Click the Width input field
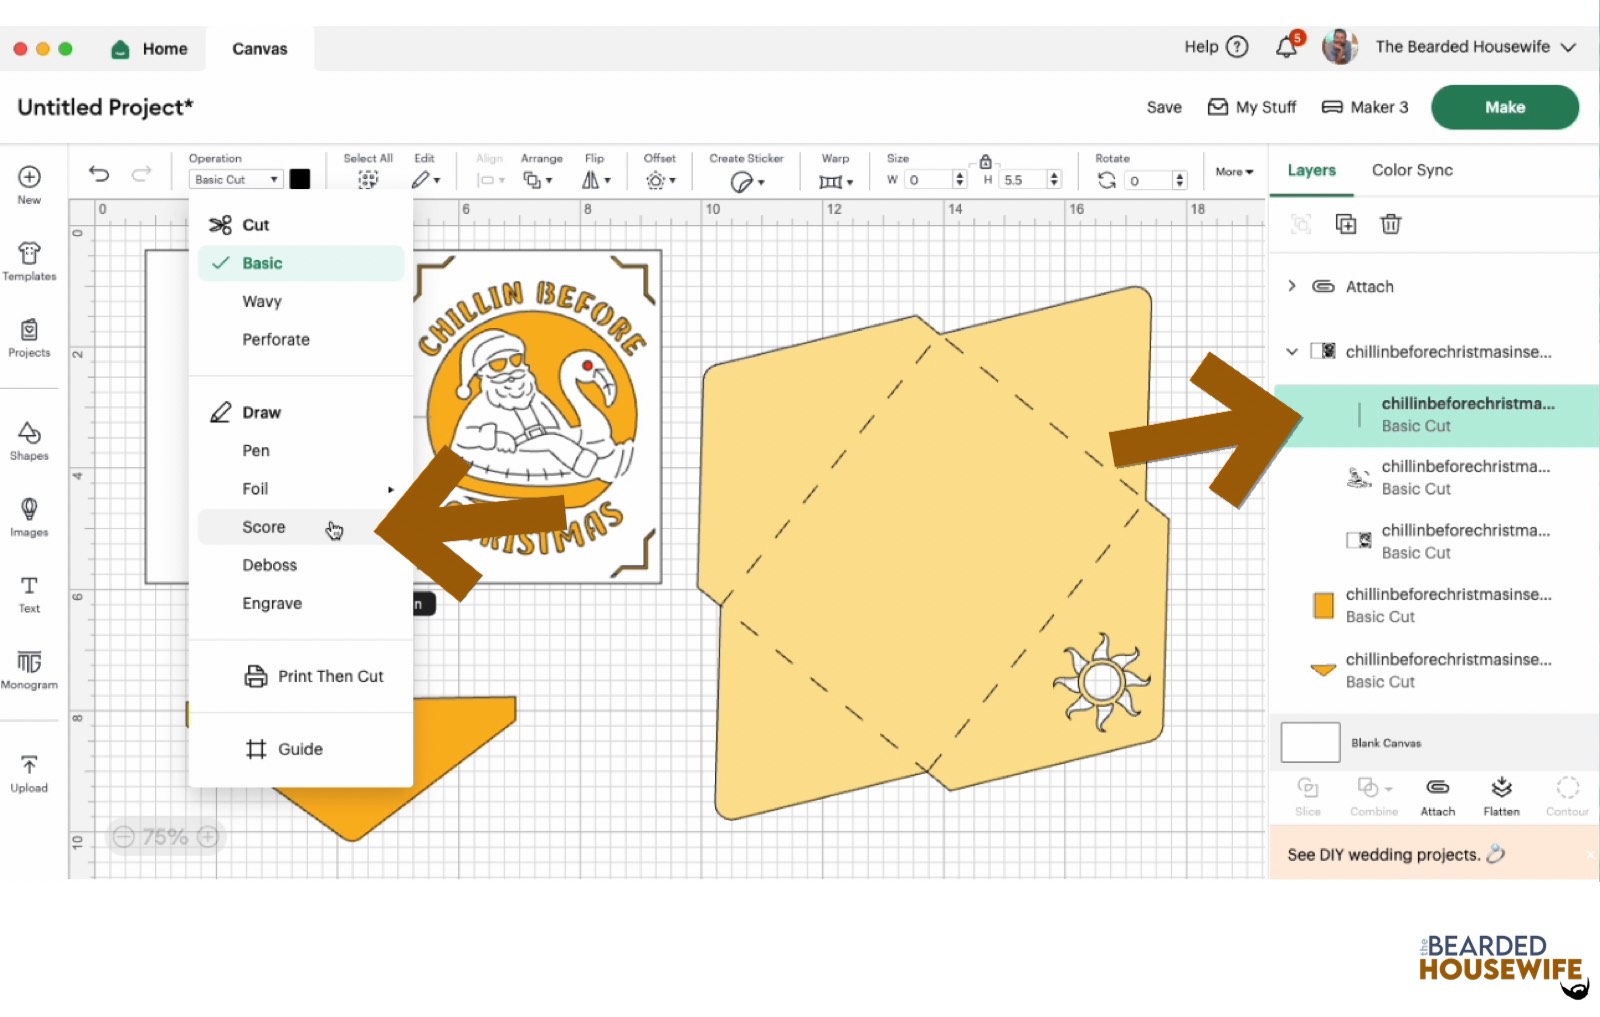The image size is (1600, 1017). [x=928, y=180]
